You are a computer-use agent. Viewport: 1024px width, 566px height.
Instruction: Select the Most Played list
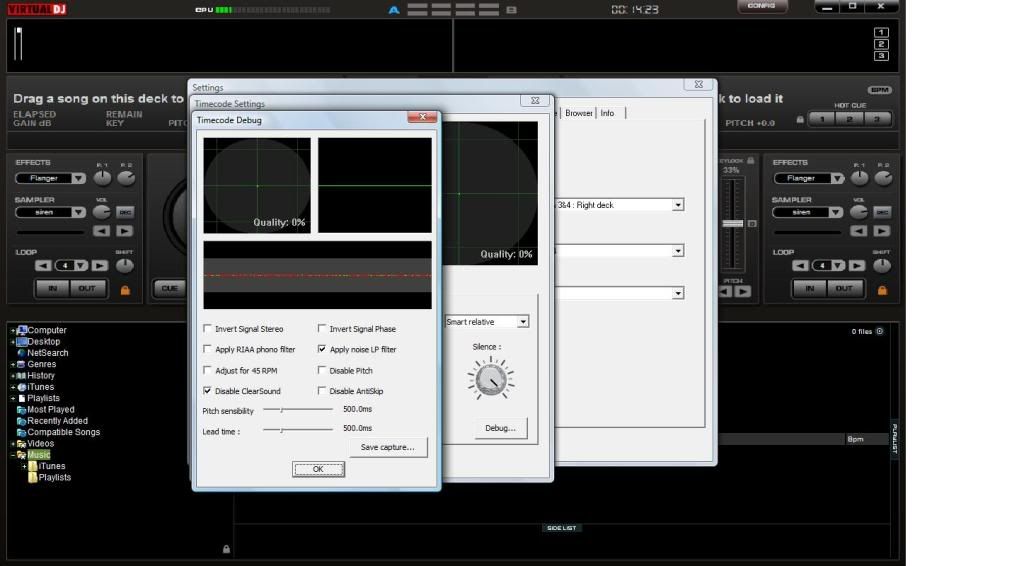pos(51,409)
